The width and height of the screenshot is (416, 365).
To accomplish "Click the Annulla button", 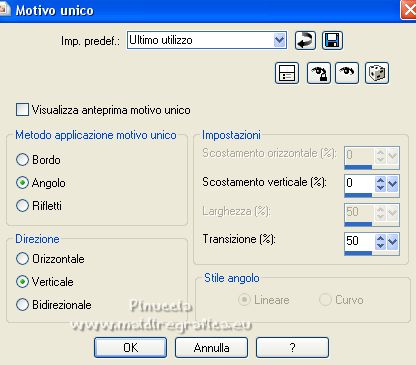I will (211, 348).
